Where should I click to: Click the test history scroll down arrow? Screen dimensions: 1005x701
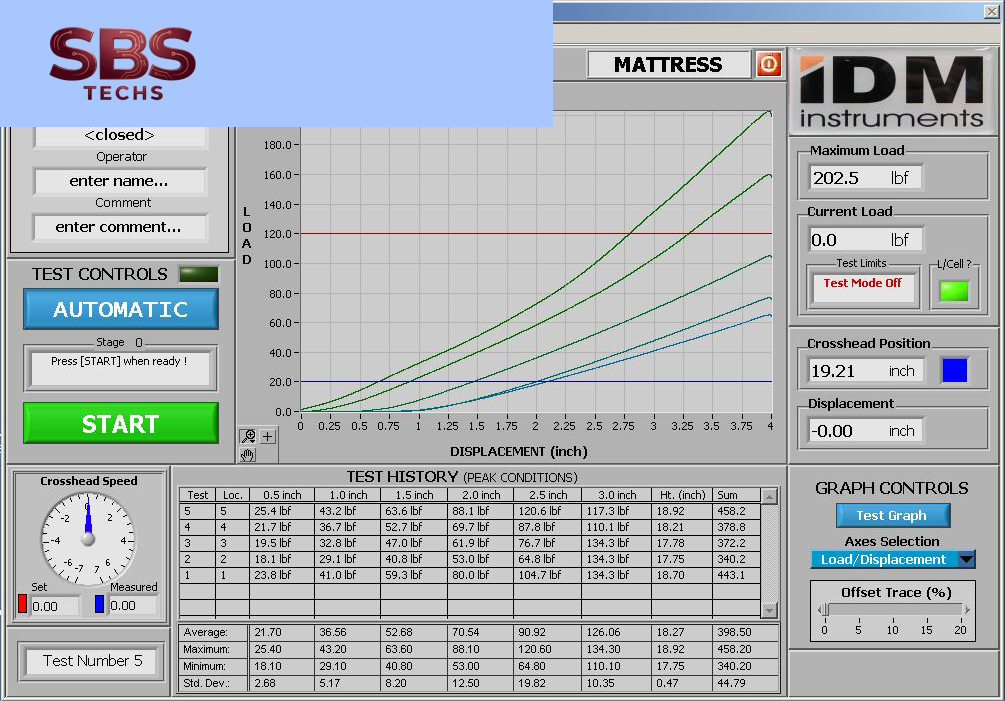tap(769, 610)
